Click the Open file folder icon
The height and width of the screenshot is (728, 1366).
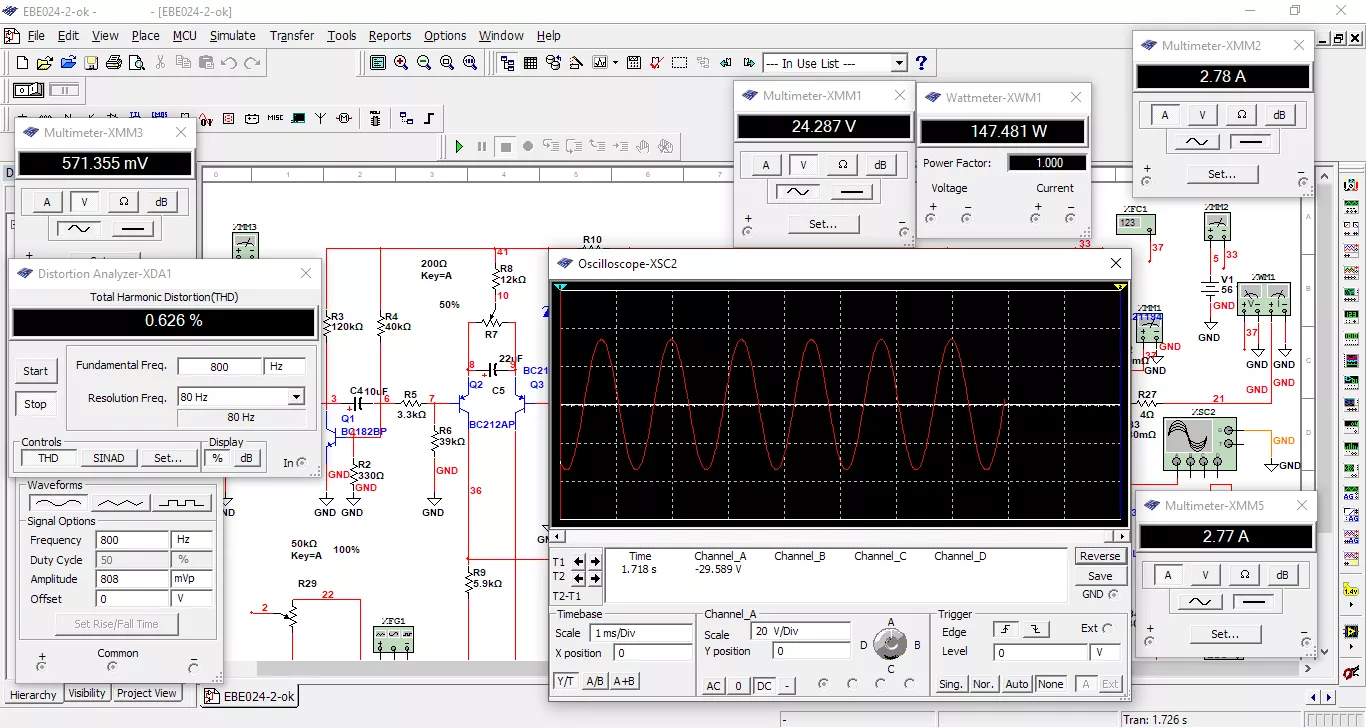pyautogui.click(x=45, y=63)
